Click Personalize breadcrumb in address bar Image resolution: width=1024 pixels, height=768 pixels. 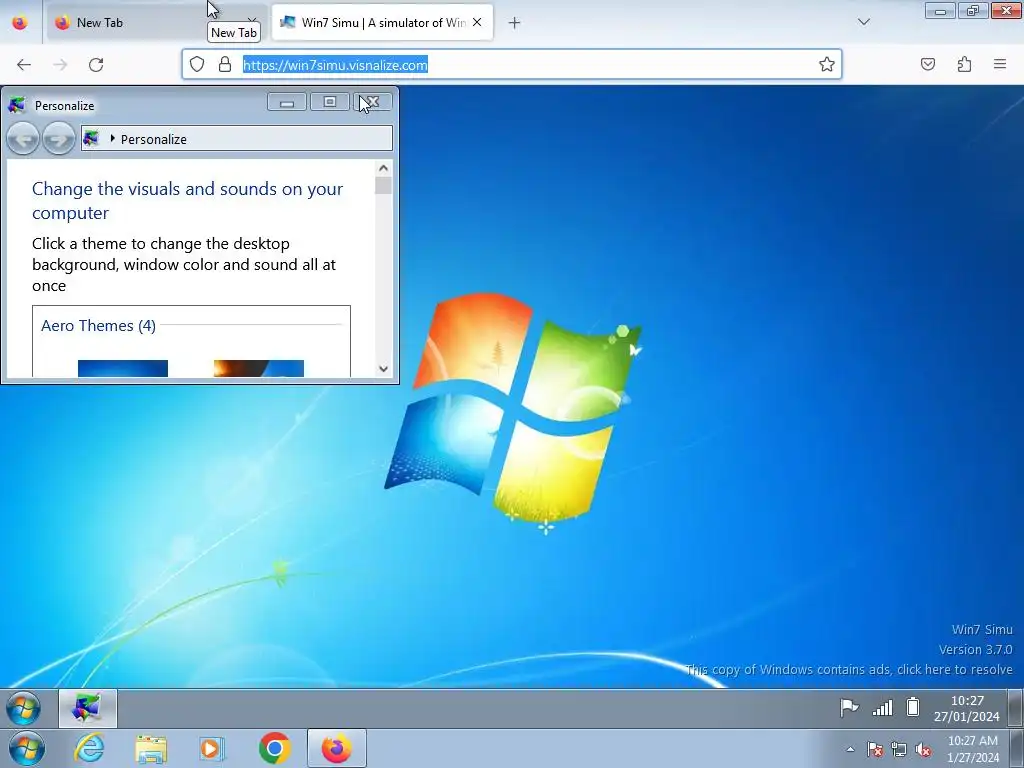(153, 139)
